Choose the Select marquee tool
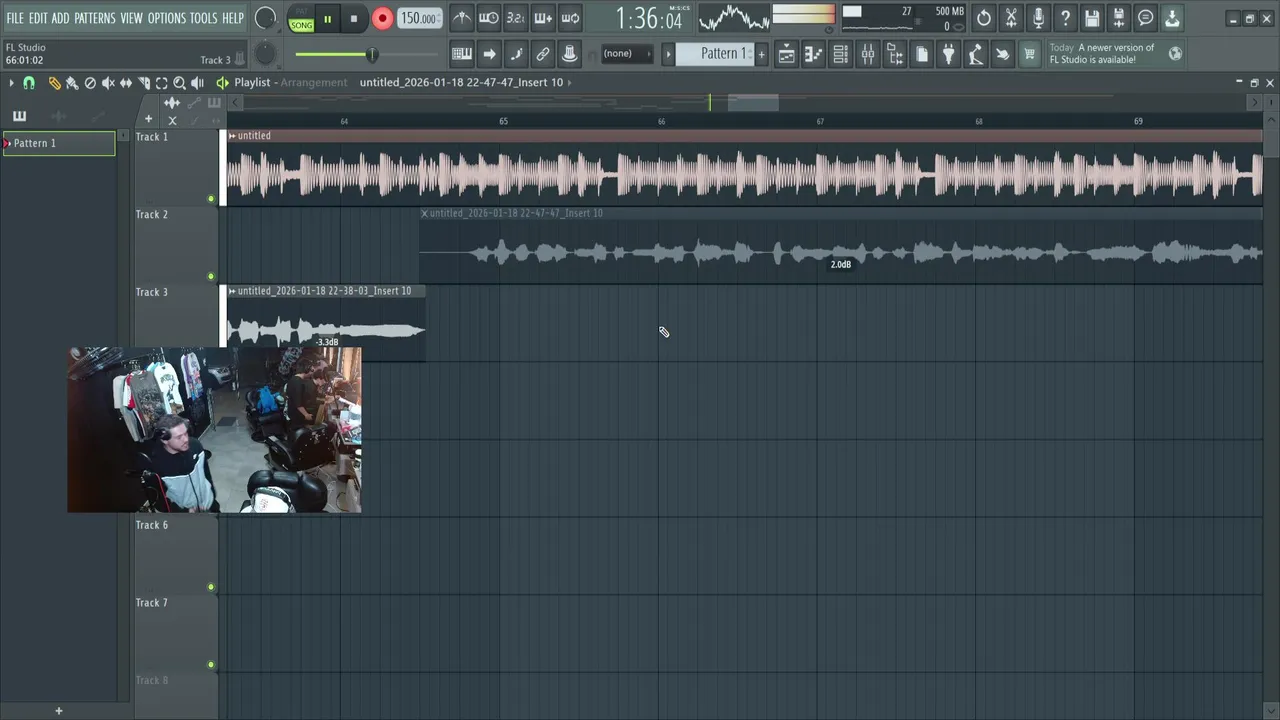The image size is (1280, 720). point(161,83)
